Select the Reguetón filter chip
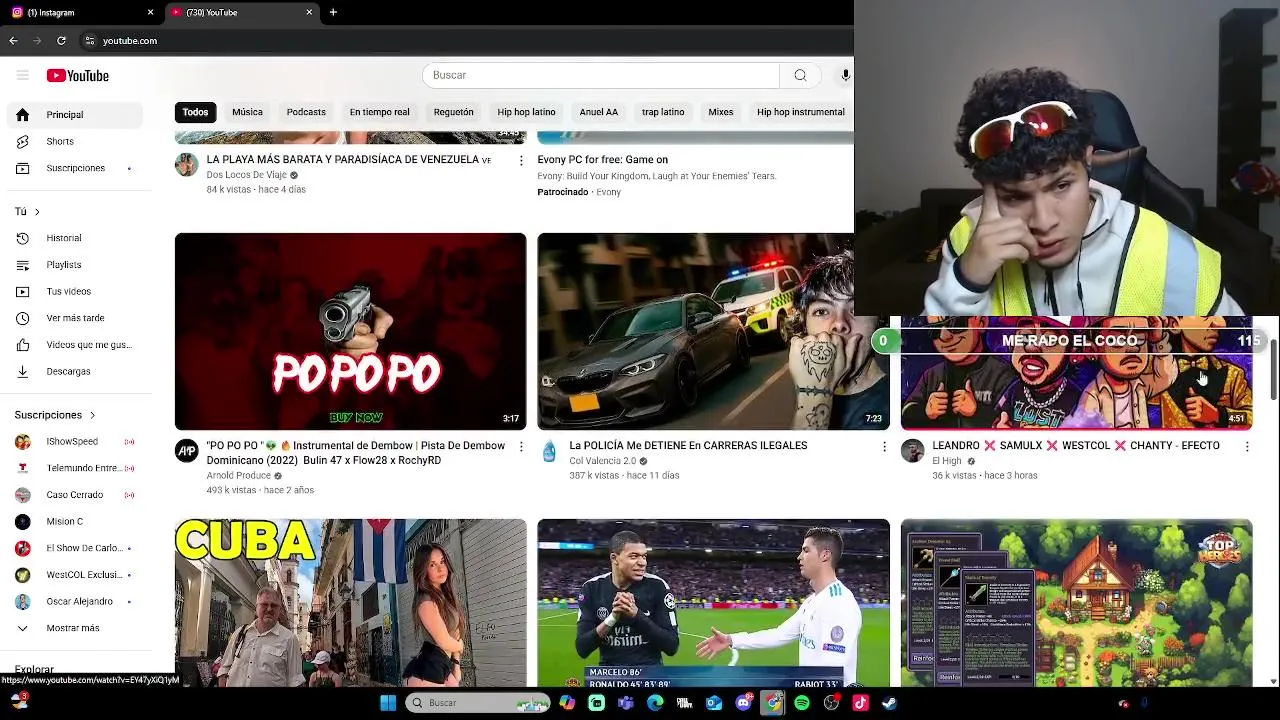The width and height of the screenshot is (1280, 720). 453,112
